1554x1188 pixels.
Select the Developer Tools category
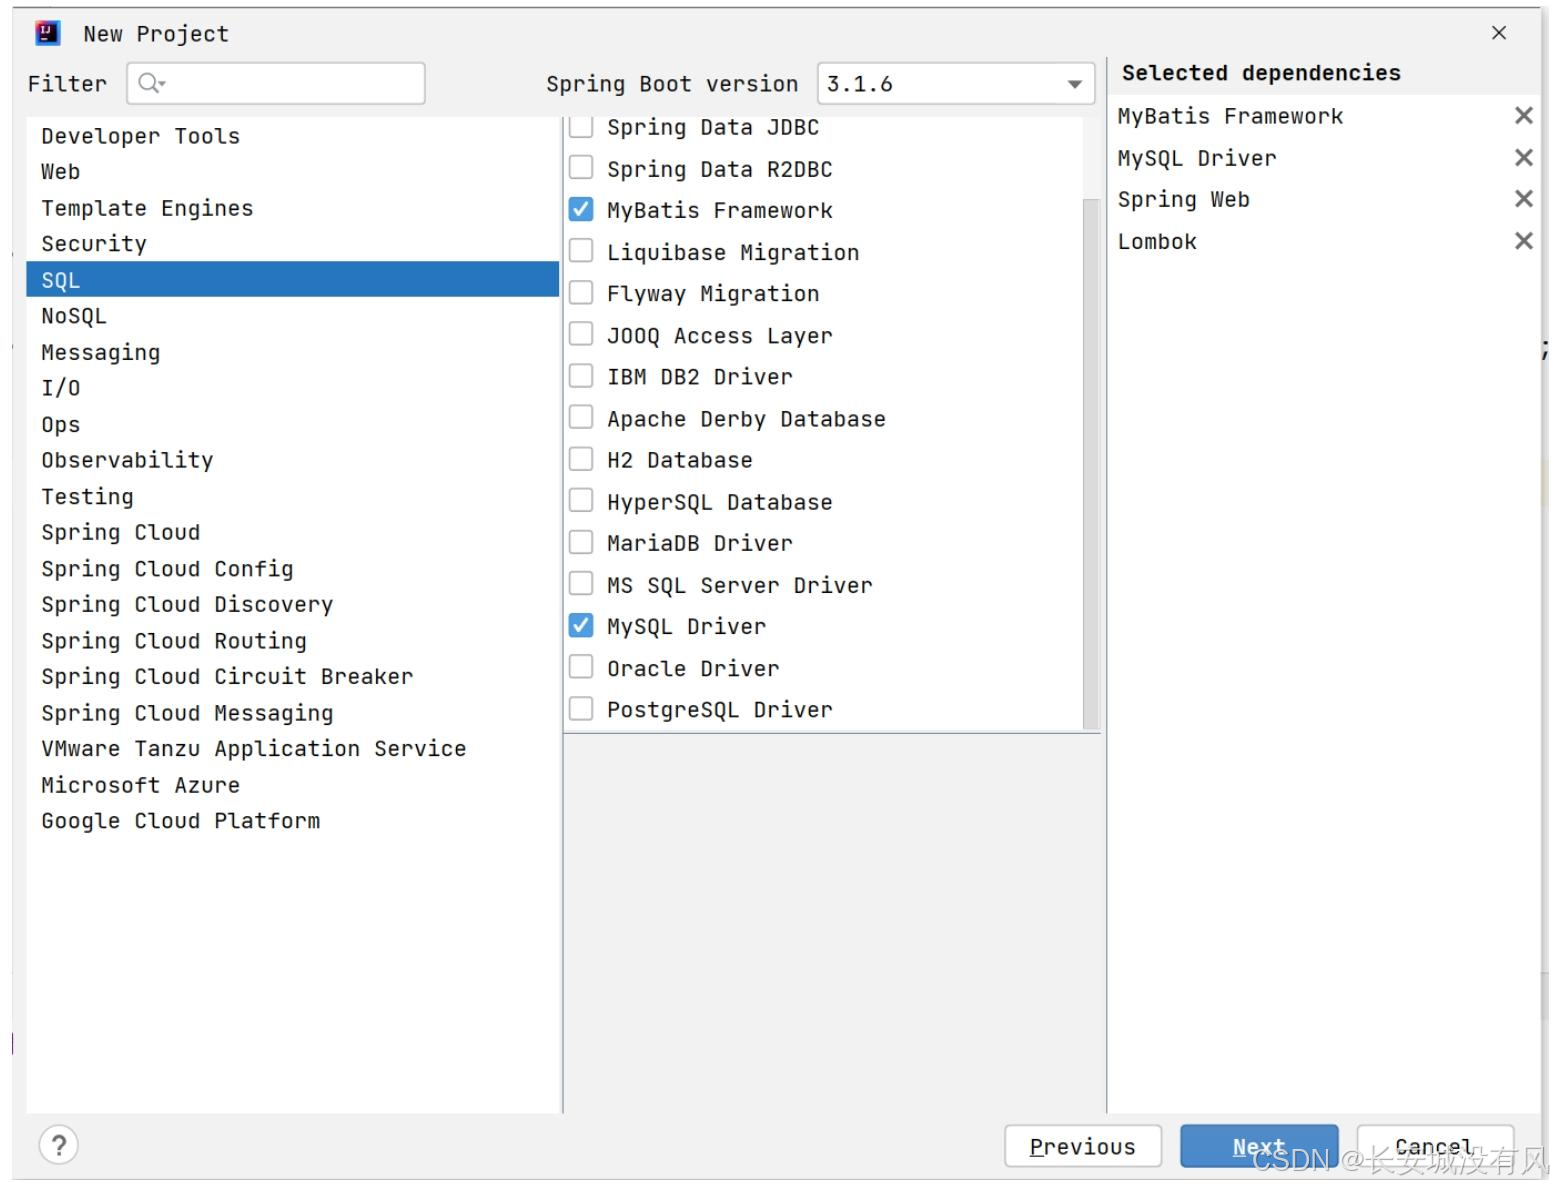(x=292, y=136)
